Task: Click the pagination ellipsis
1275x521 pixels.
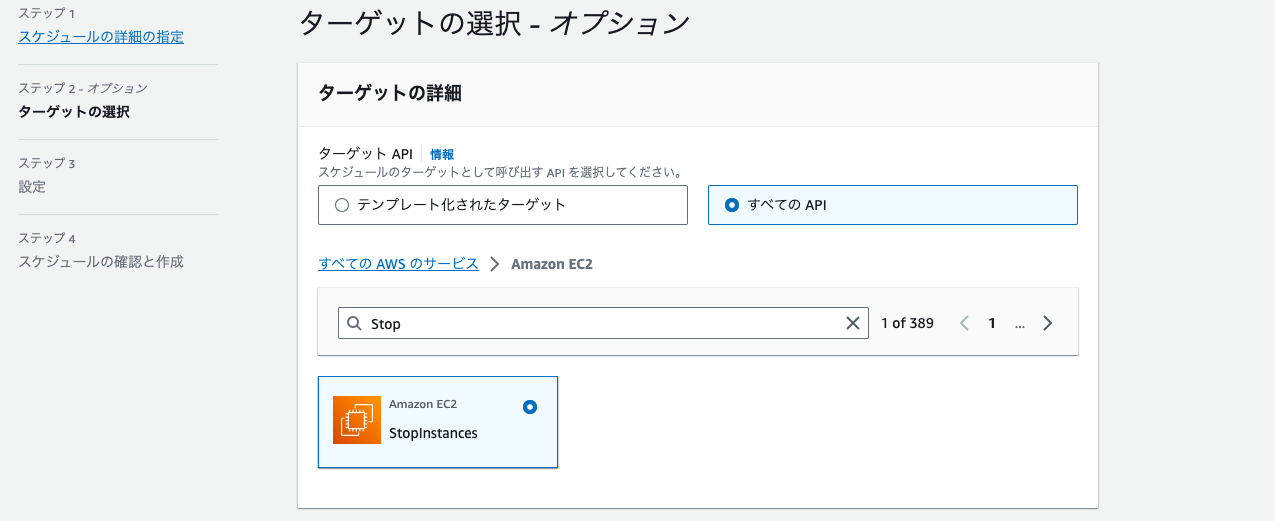Action: [1020, 323]
